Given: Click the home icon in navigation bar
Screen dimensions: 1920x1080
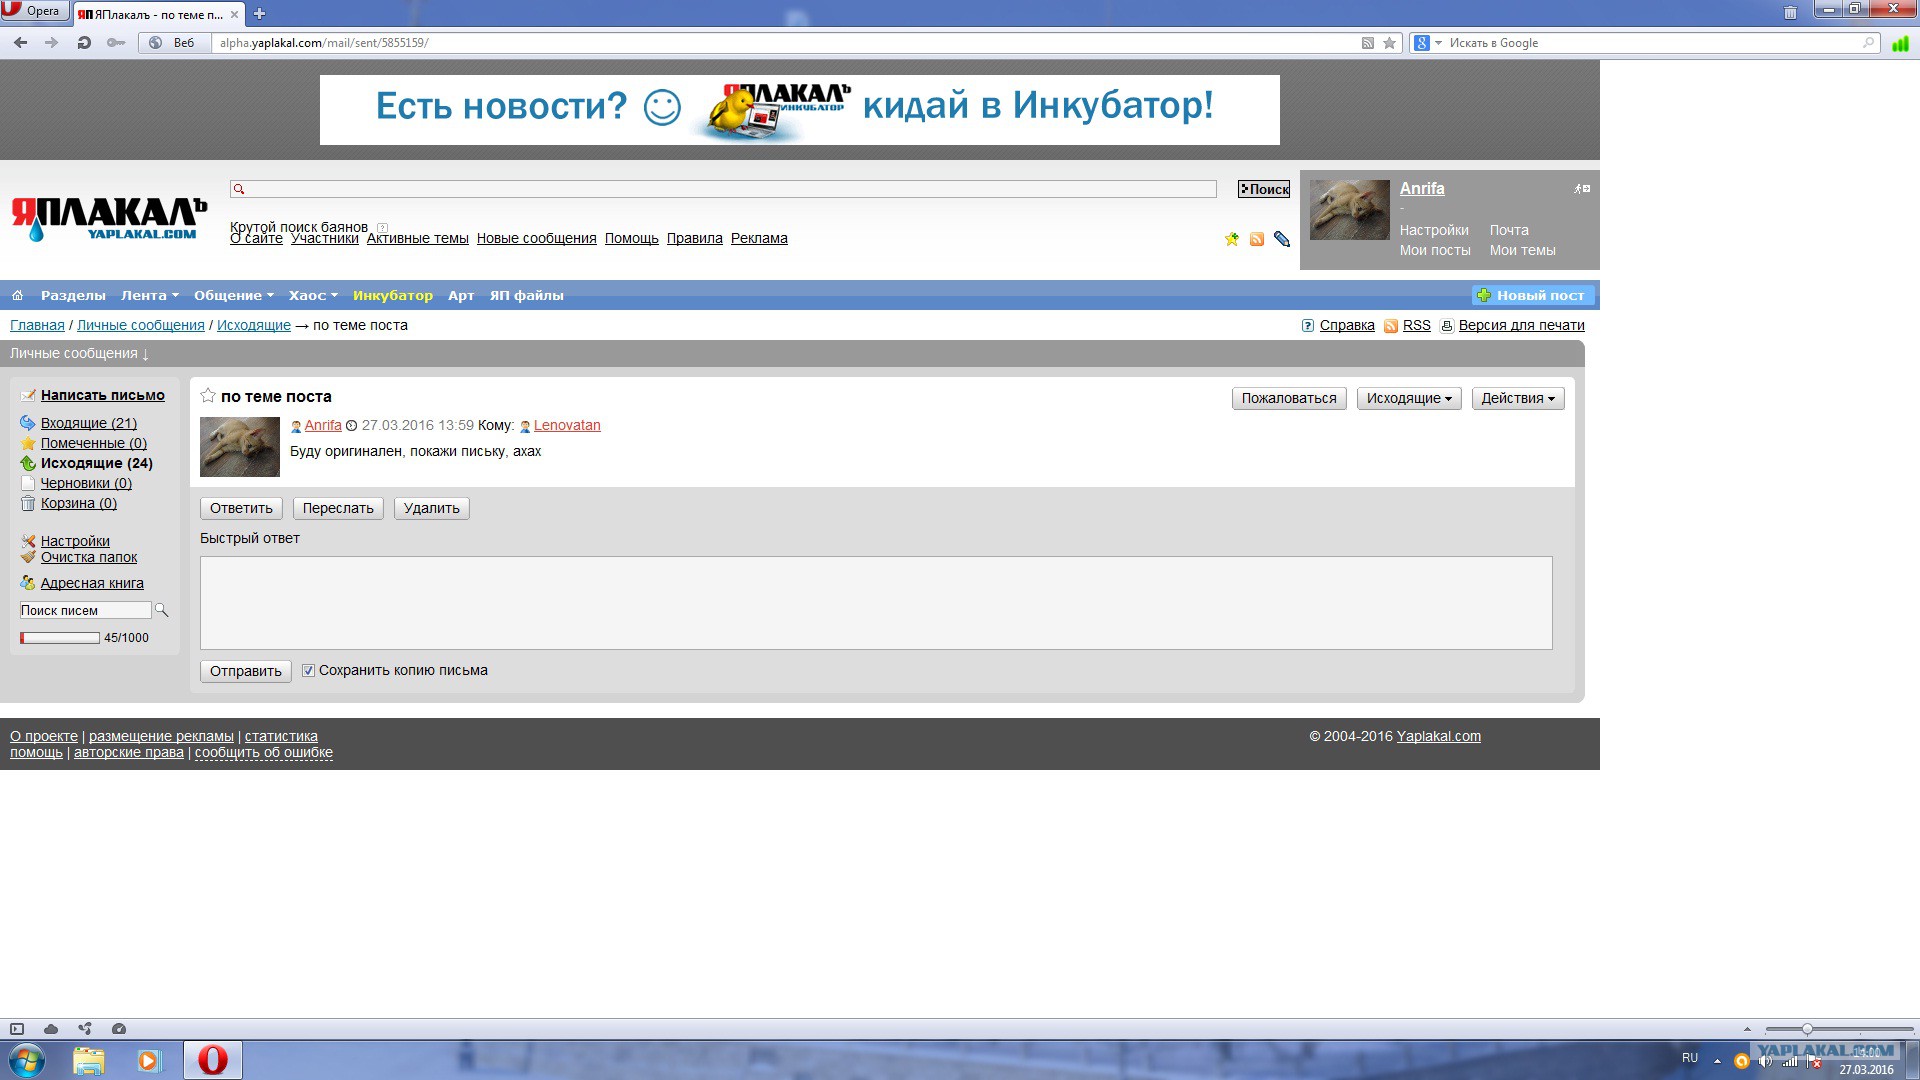Looking at the screenshot, I should [x=17, y=295].
